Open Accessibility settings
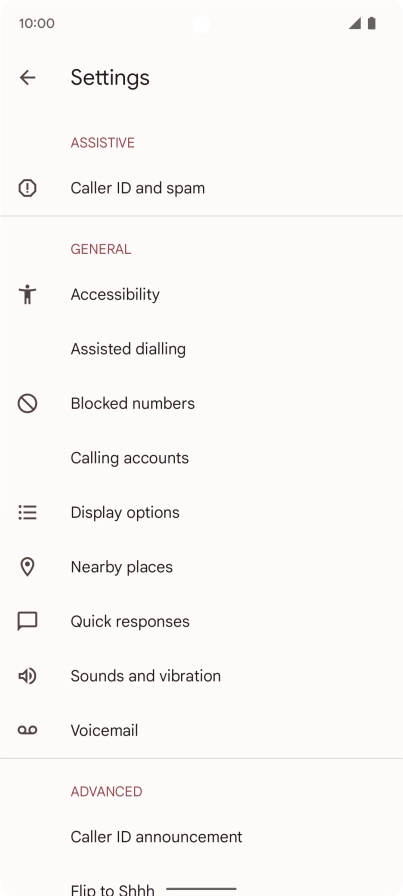This screenshot has height=896, width=403. 201,294
